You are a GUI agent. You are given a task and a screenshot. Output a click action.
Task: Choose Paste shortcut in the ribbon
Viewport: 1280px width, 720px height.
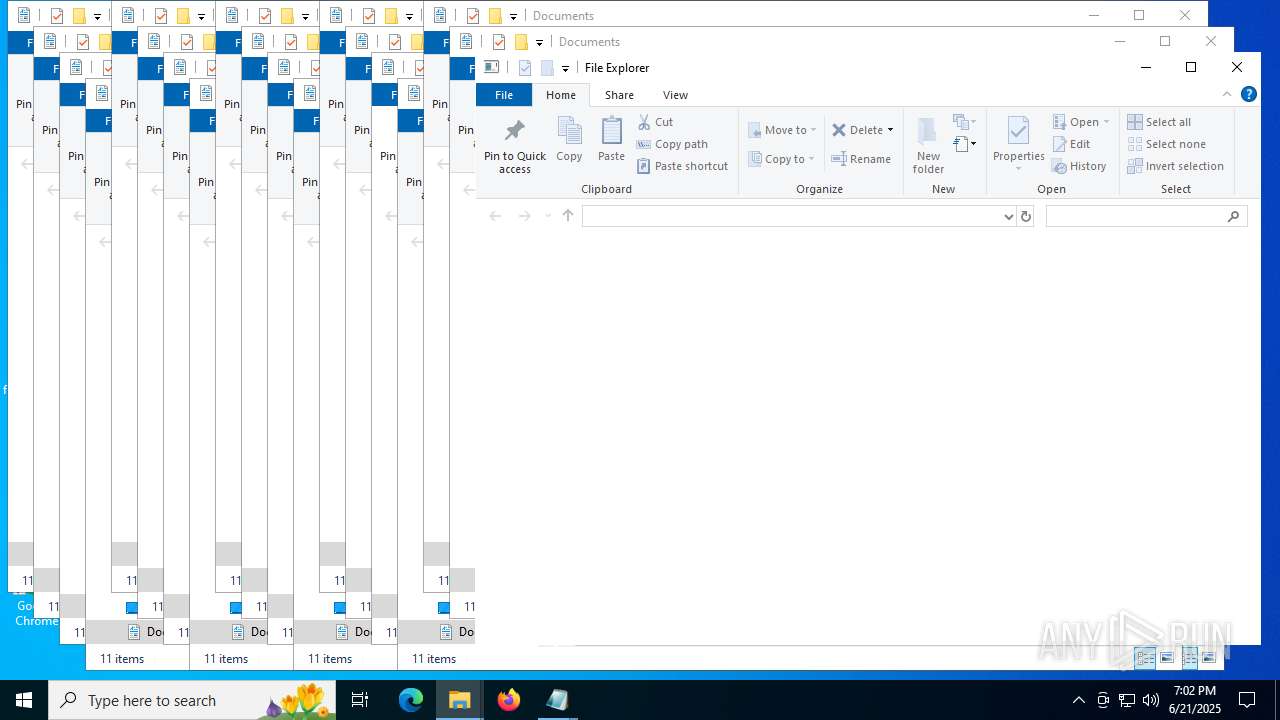(x=682, y=166)
